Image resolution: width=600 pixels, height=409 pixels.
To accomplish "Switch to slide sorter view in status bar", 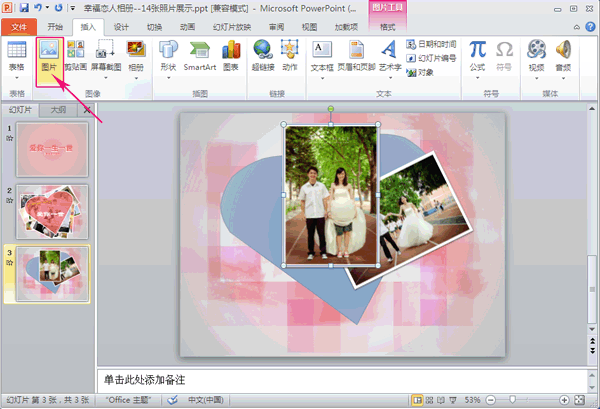I will pyautogui.click(x=427, y=399).
